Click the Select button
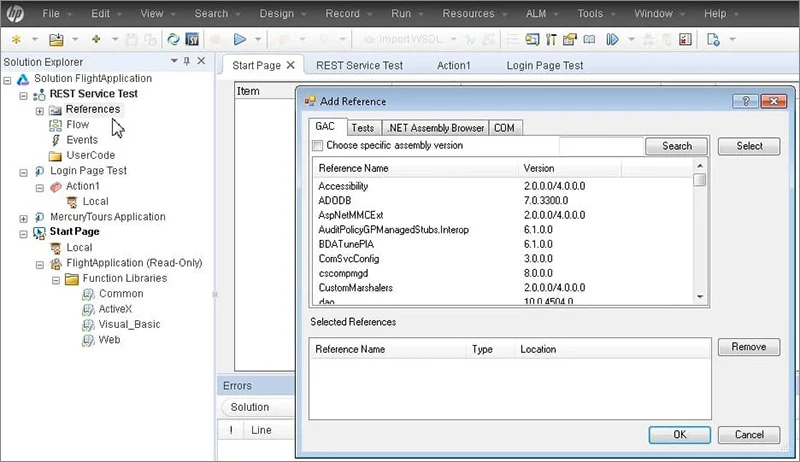Image resolution: width=800 pixels, height=462 pixels. coord(749,146)
